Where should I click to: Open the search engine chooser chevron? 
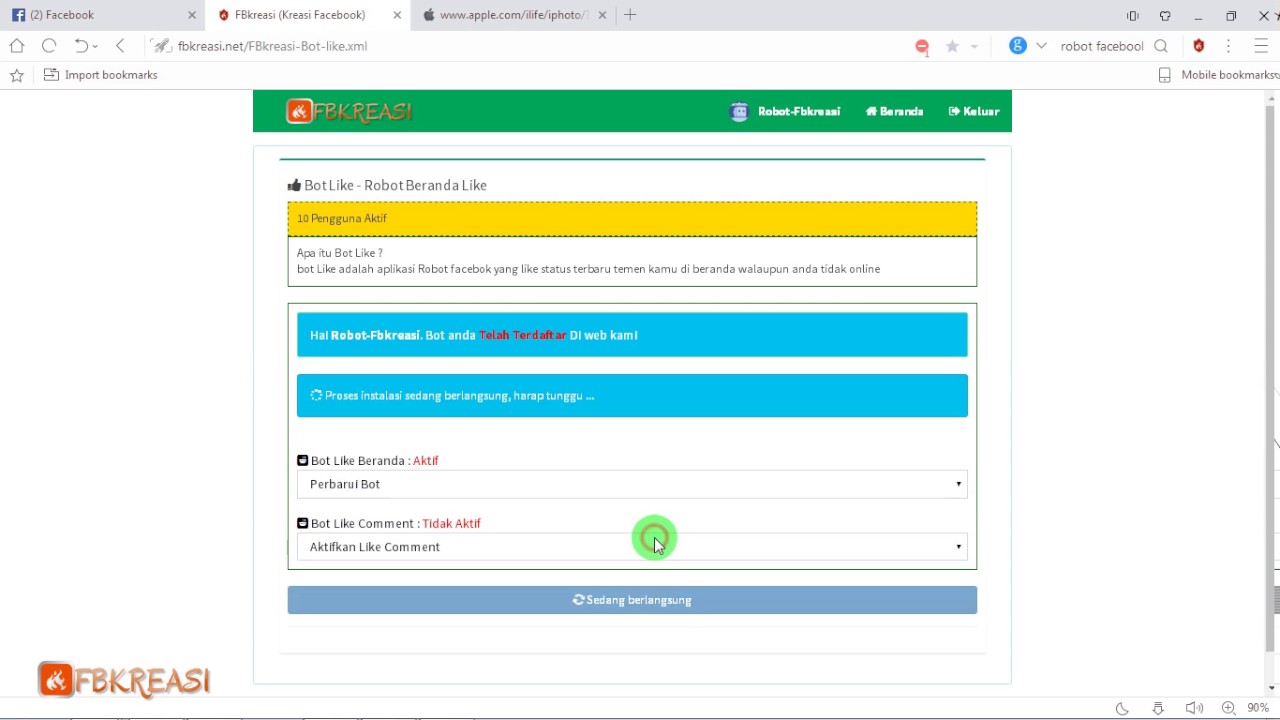pyautogui.click(x=1041, y=46)
